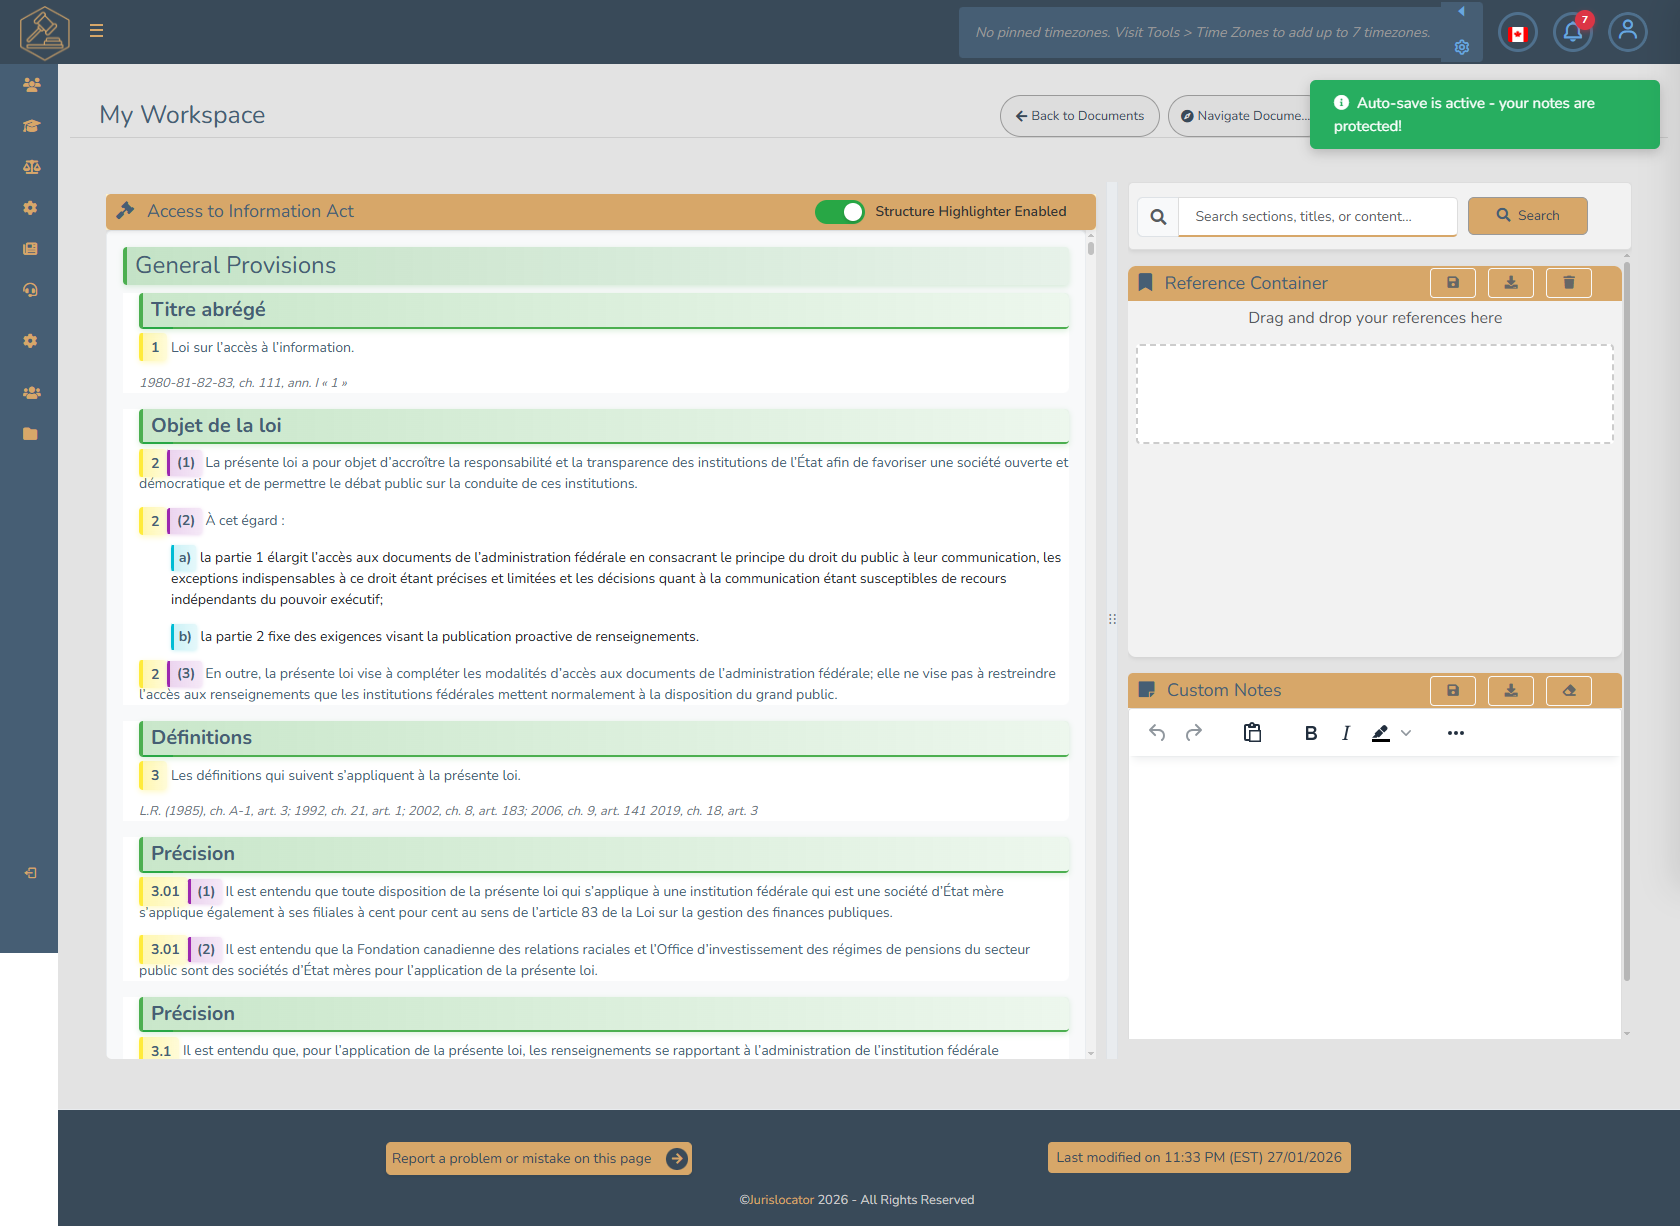Open the notifications bell icon
Image resolution: width=1680 pixels, height=1226 pixels.
tap(1572, 32)
